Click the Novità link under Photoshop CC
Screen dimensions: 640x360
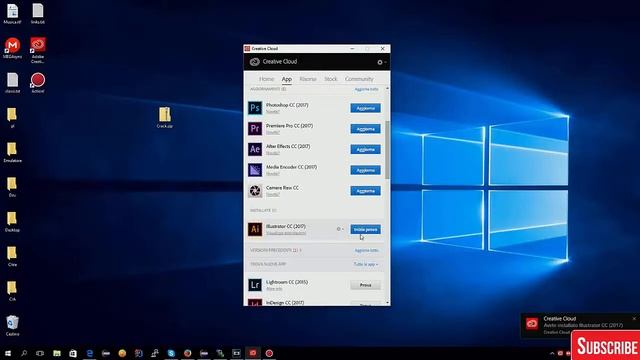click(x=273, y=111)
